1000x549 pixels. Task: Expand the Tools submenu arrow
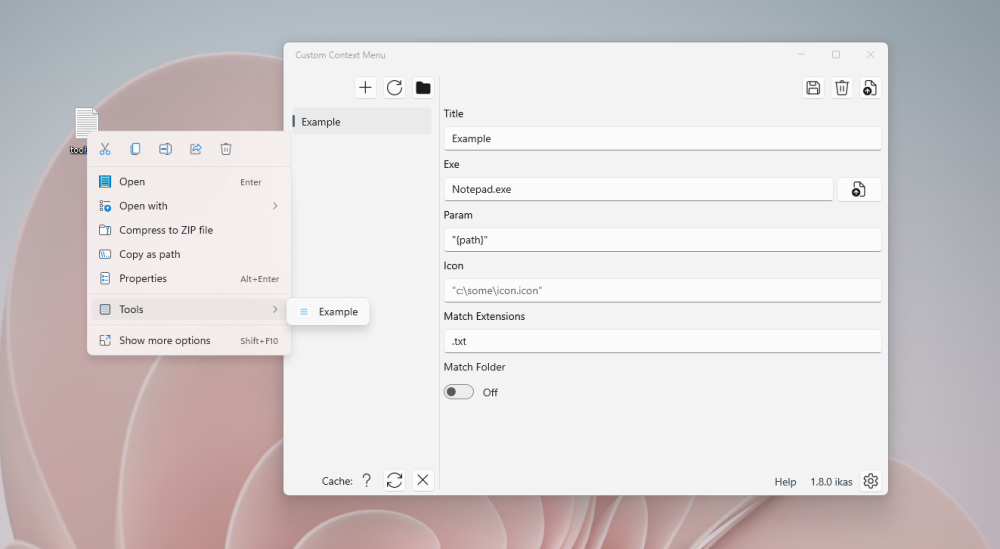pyautogui.click(x=275, y=309)
